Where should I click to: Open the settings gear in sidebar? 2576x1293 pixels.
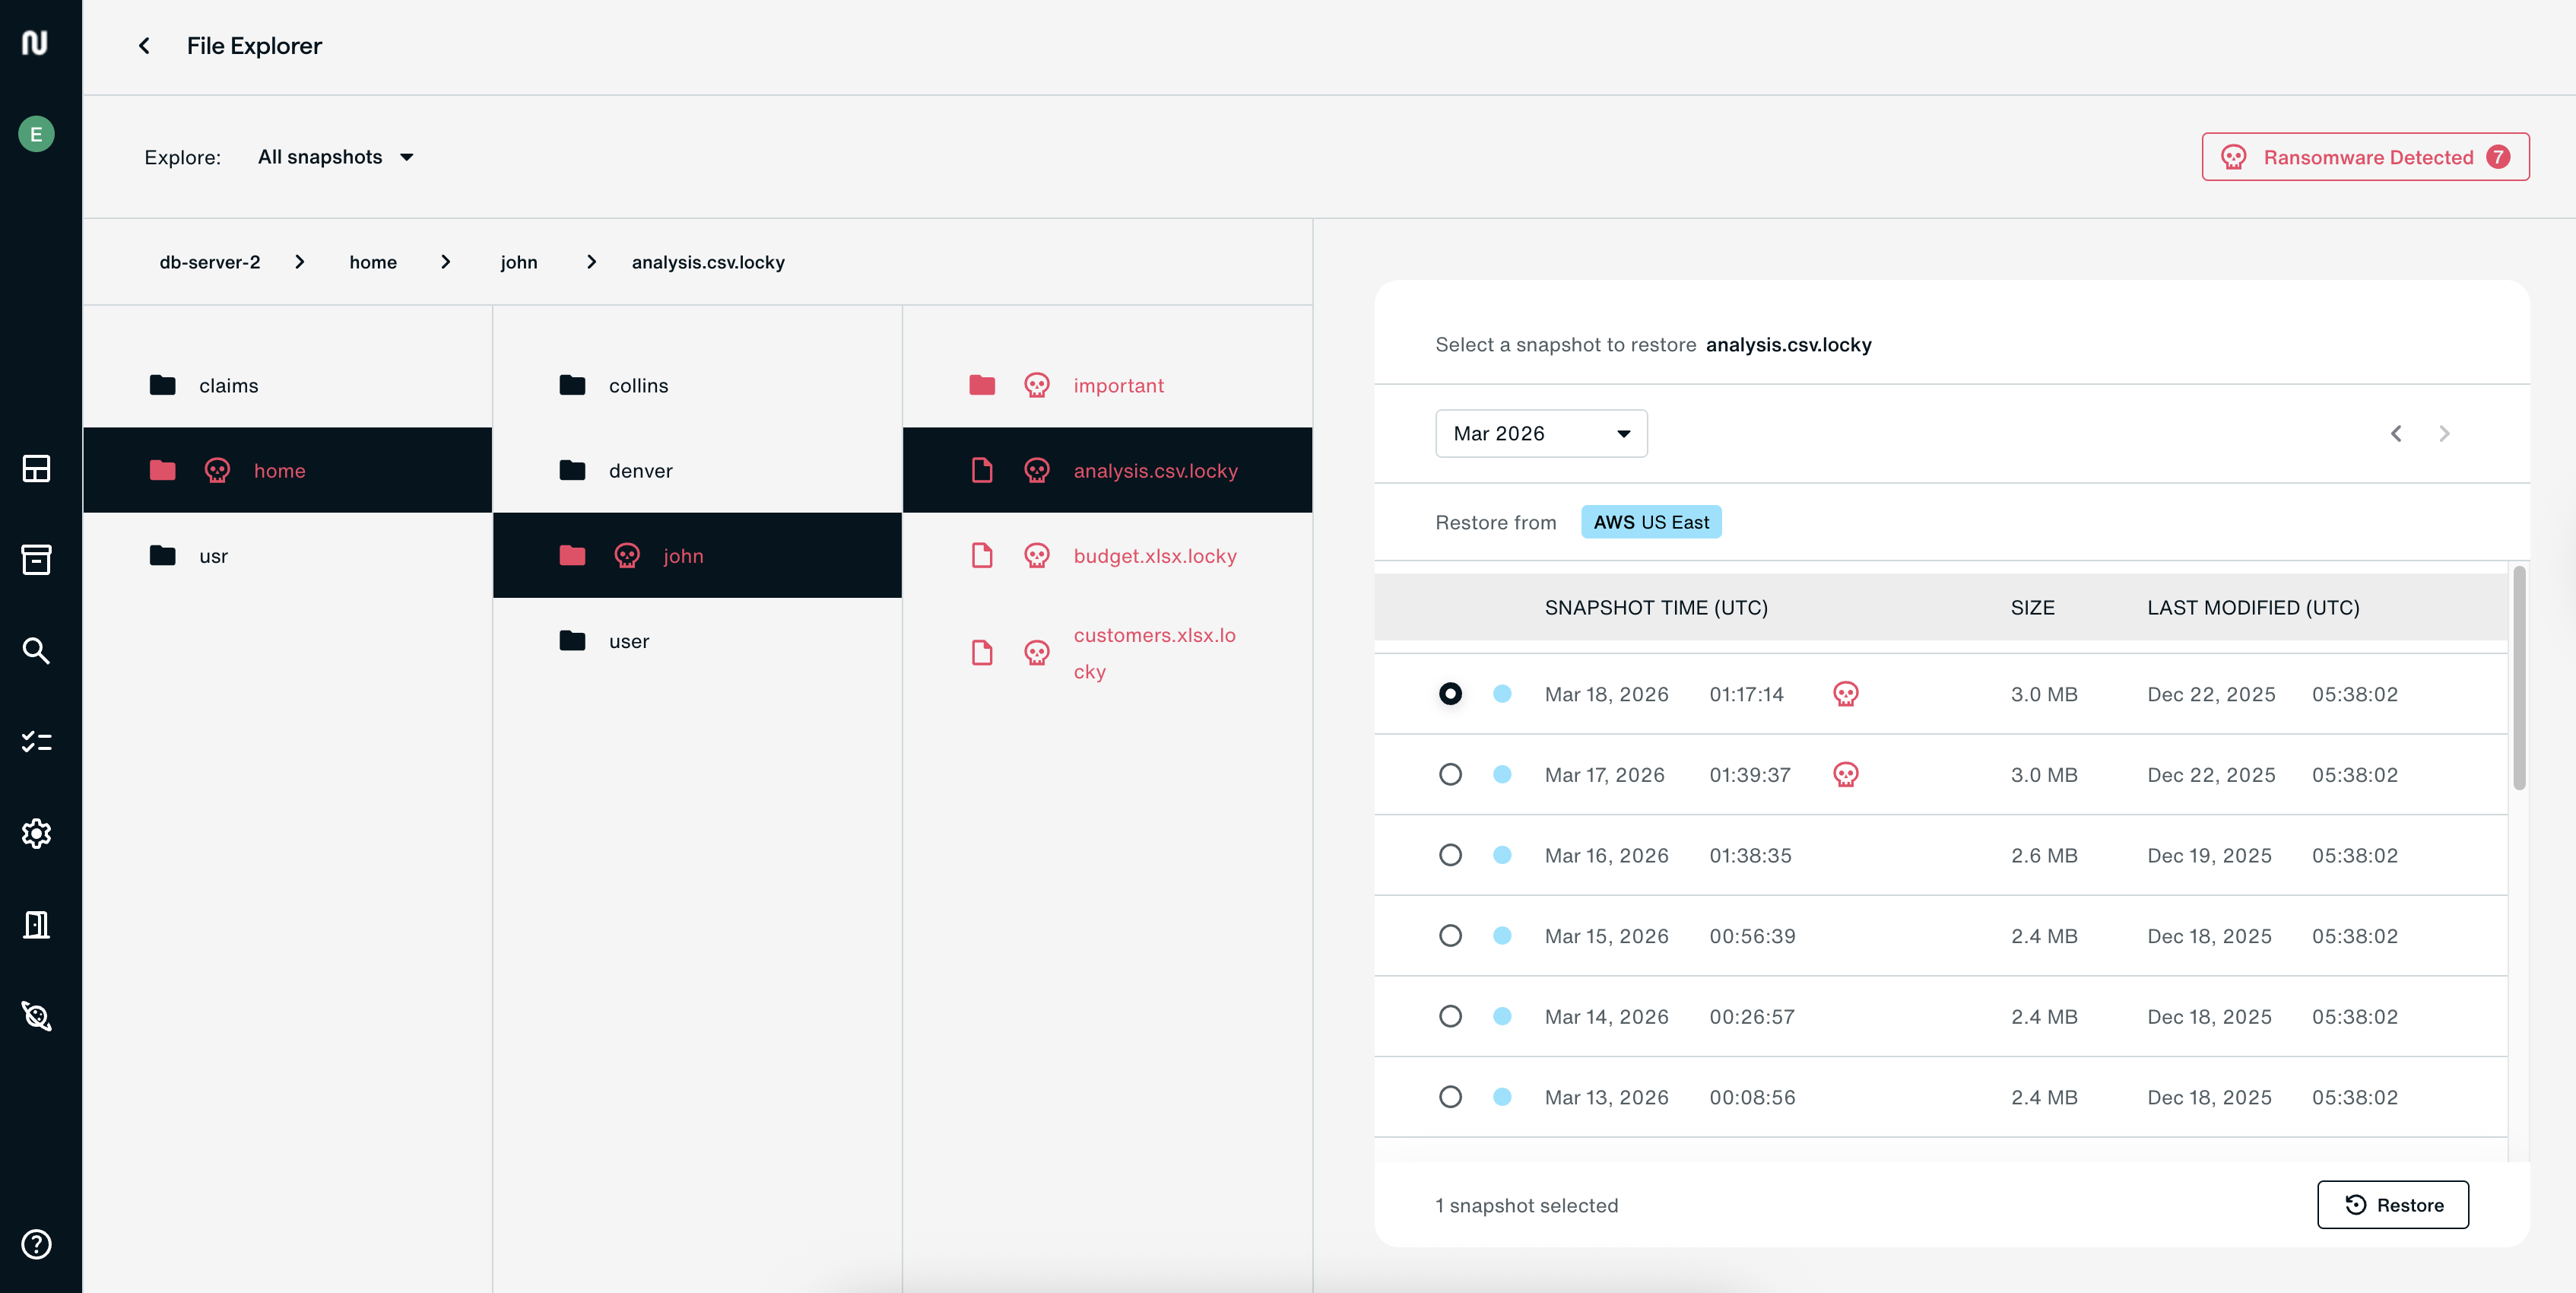pyautogui.click(x=36, y=833)
